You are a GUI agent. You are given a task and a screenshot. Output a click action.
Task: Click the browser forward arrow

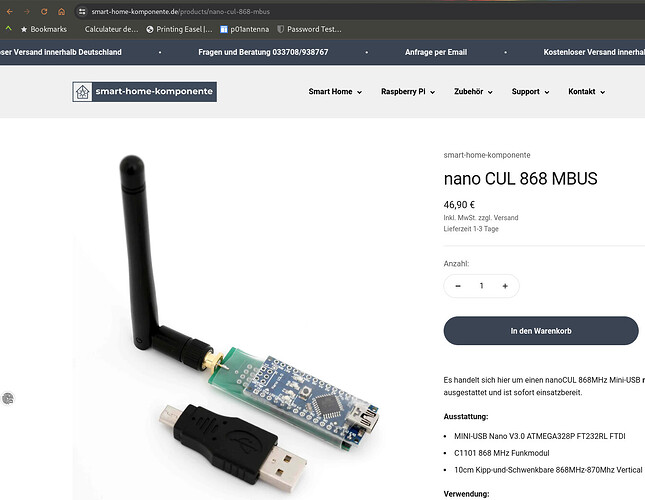(27, 12)
